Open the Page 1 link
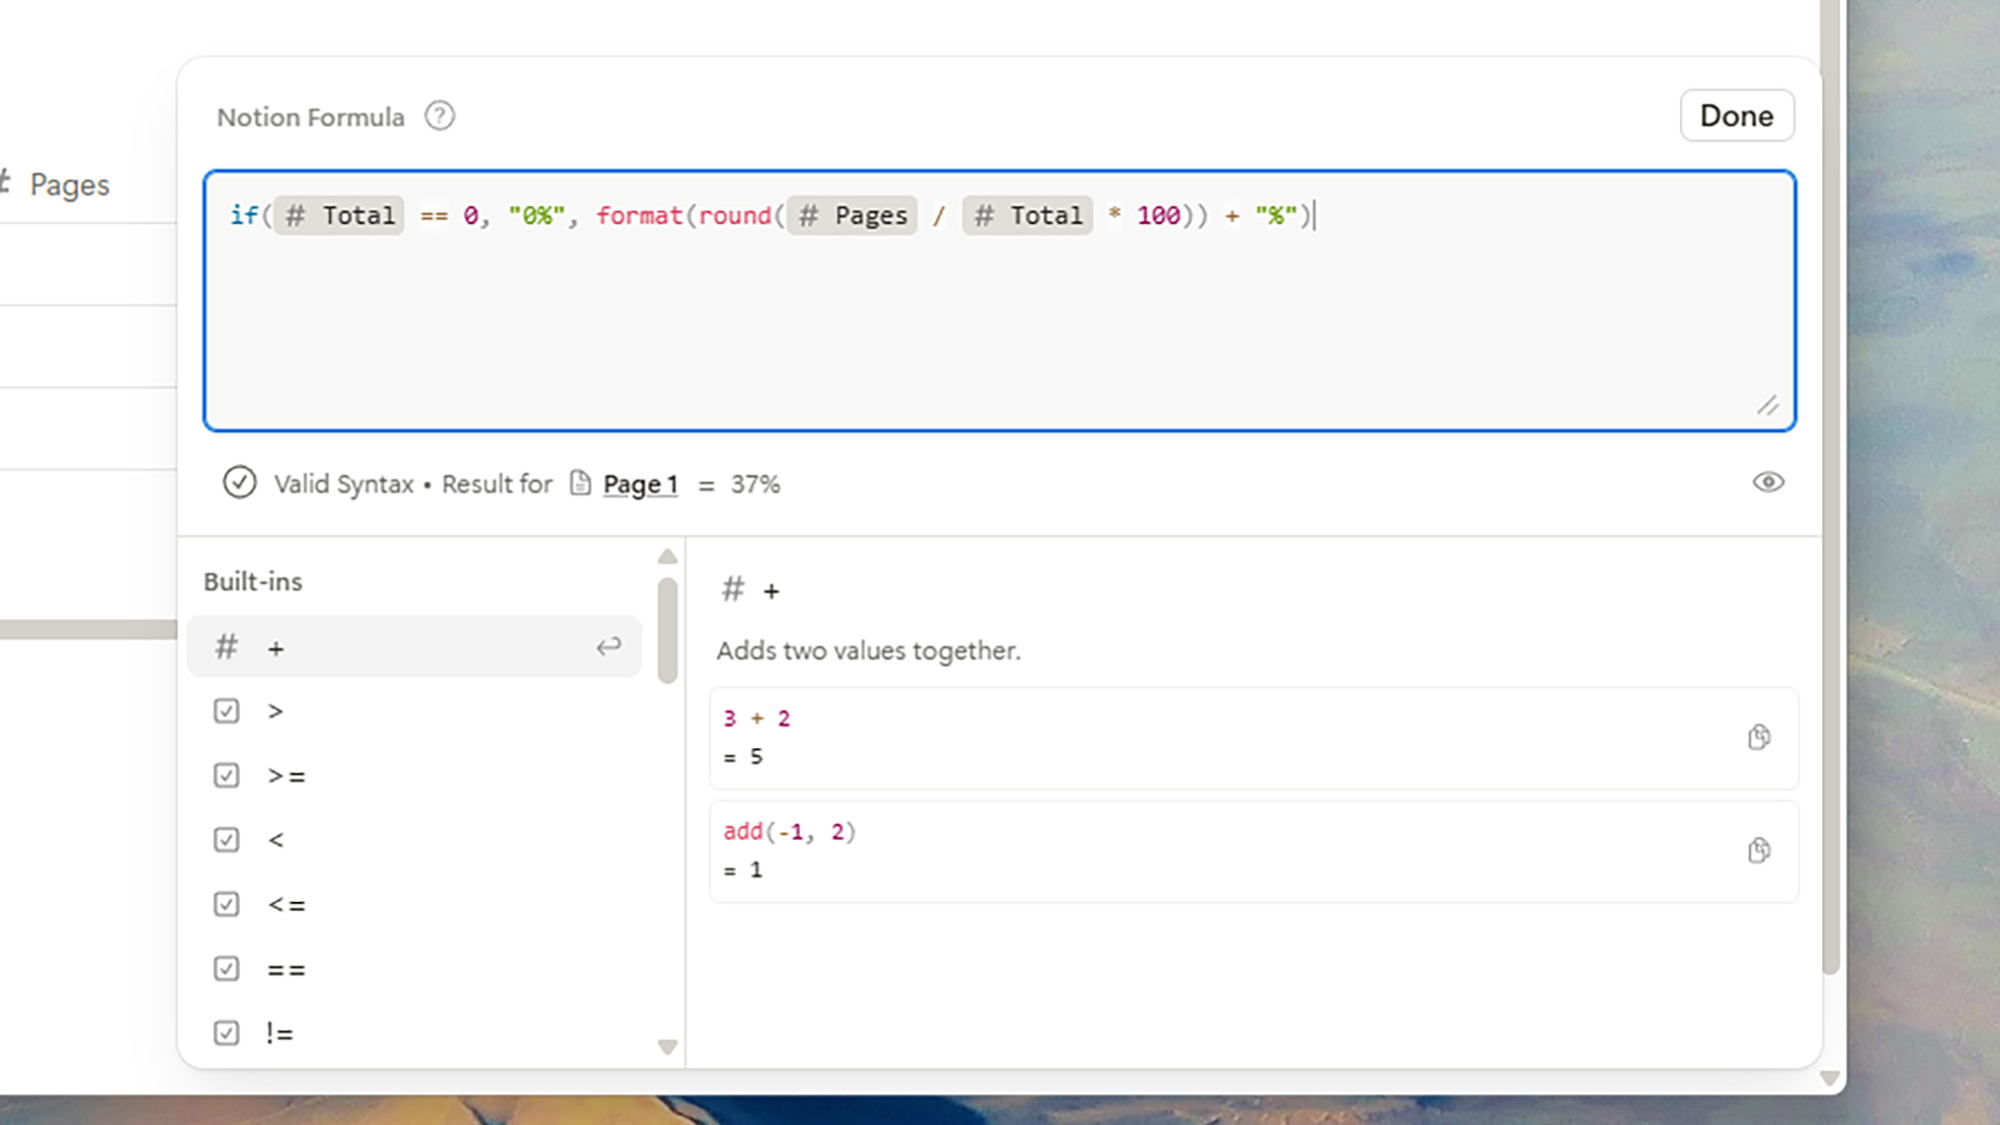The height and width of the screenshot is (1125, 2000). point(640,484)
